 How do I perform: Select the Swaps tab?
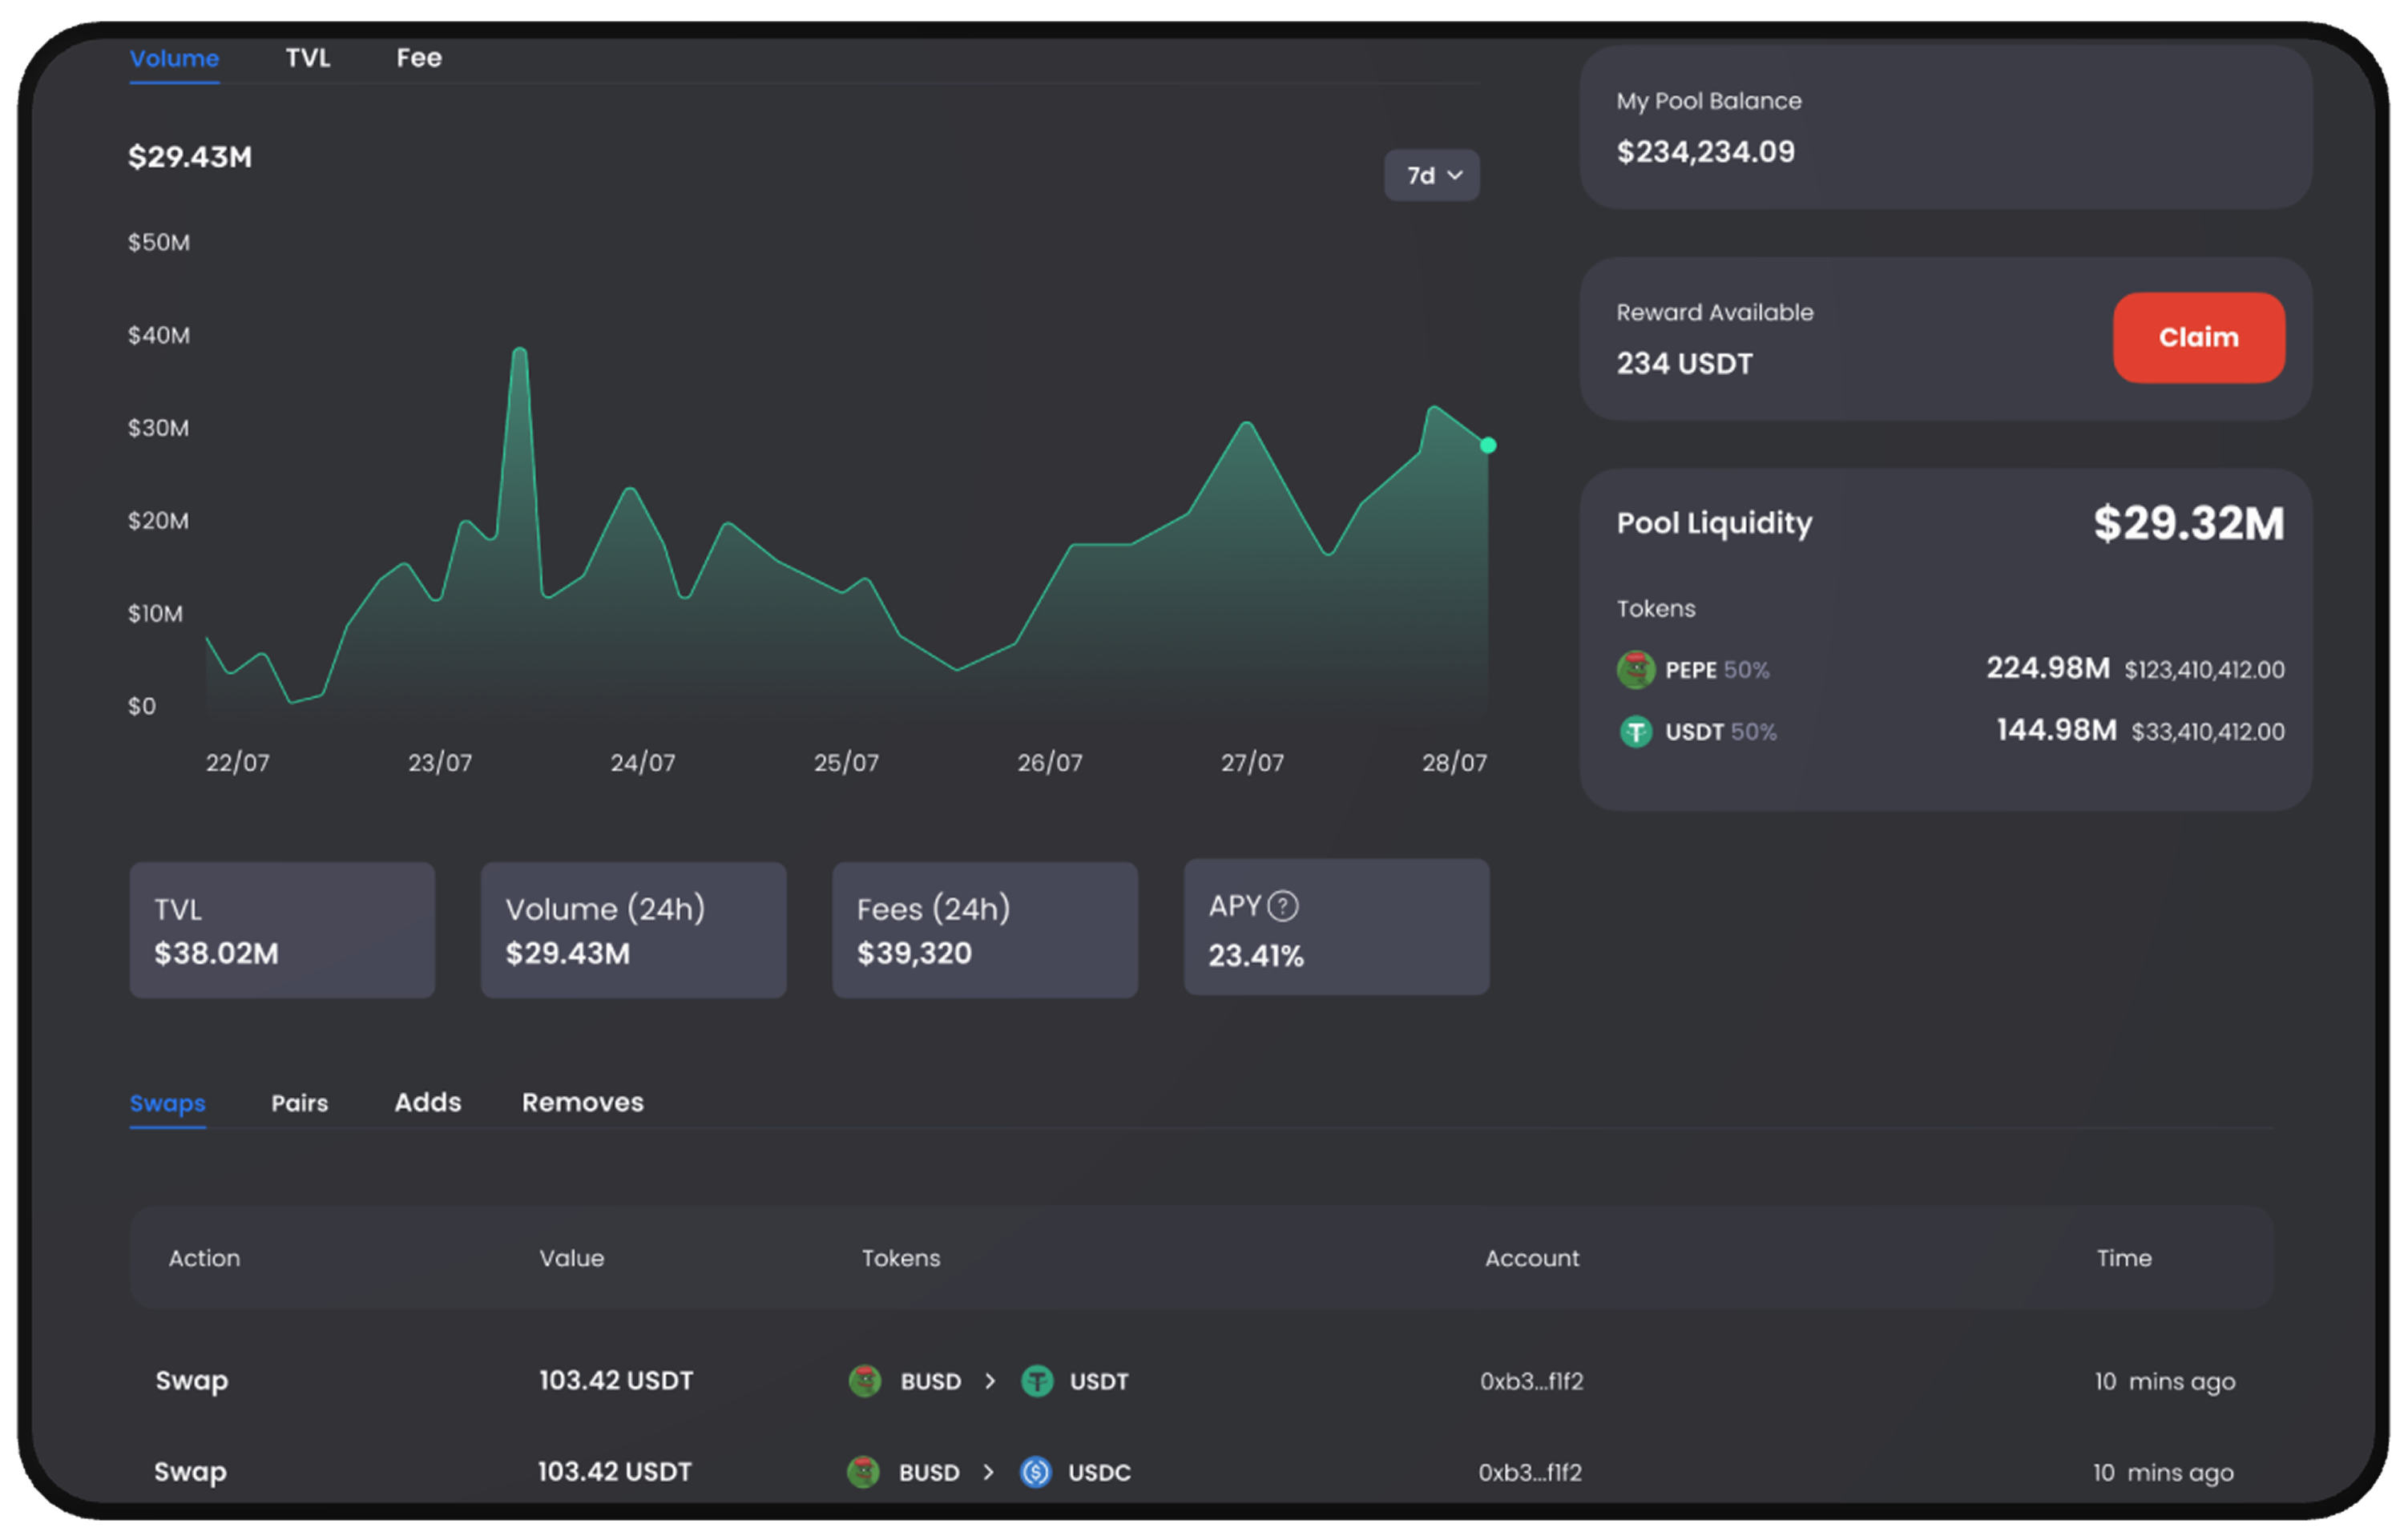pyautogui.click(x=167, y=1103)
